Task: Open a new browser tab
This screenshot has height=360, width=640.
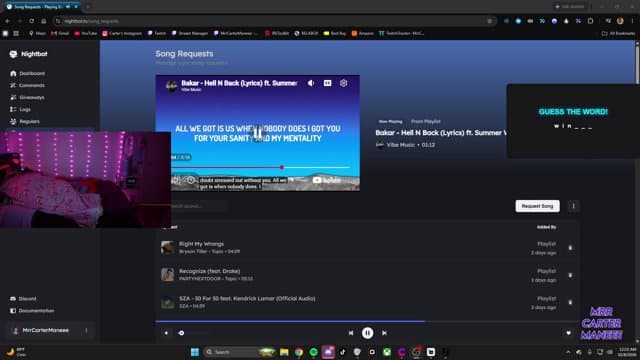Action: [88, 7]
